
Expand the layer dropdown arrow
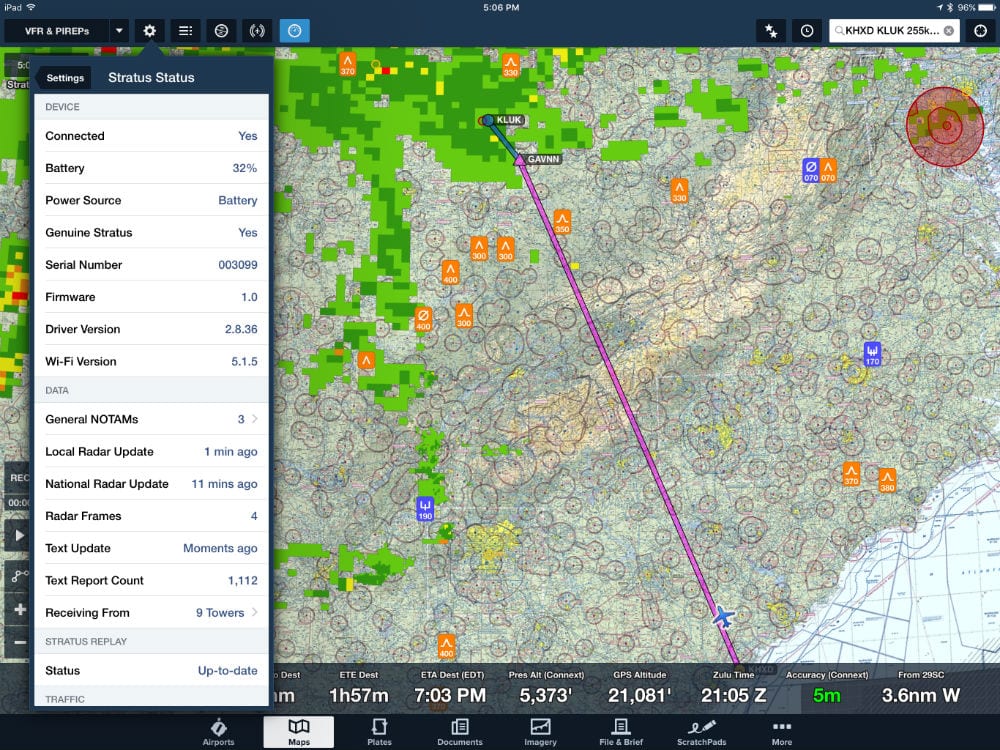coord(119,31)
